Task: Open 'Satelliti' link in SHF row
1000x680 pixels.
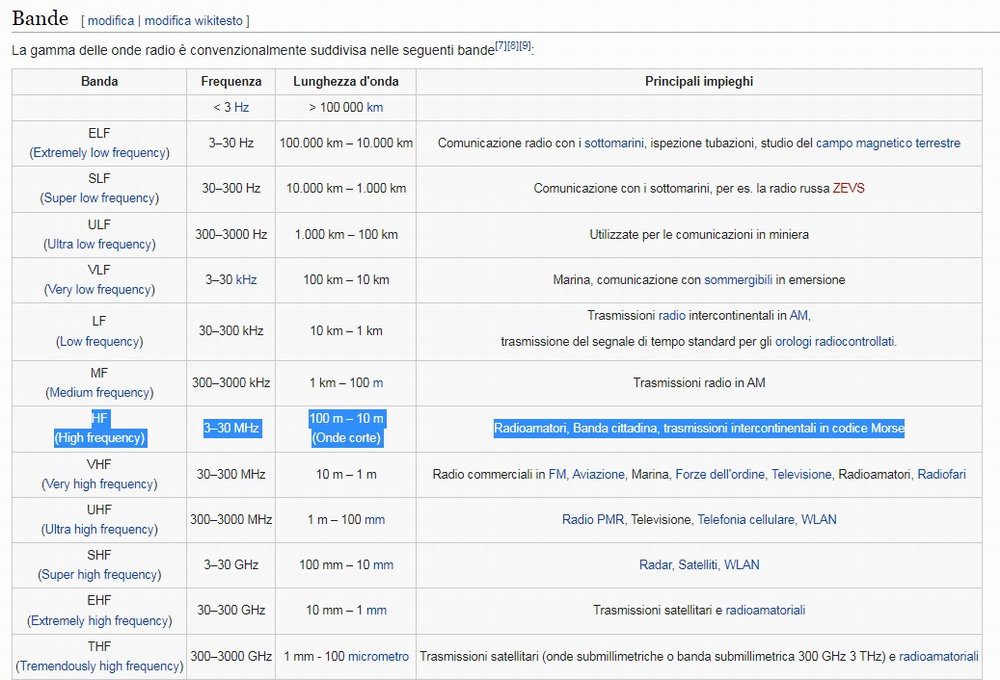Action: (698, 565)
